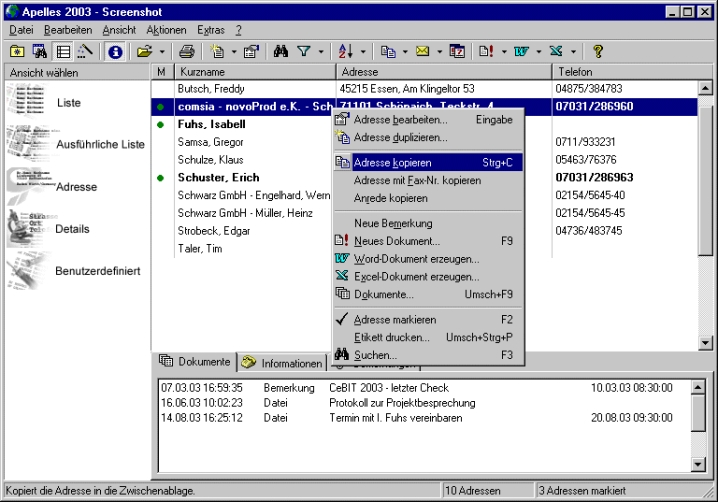Viewport: 718px width, 502px height.
Task: Click the blue info icon in toolbar
Action: (x=115, y=51)
